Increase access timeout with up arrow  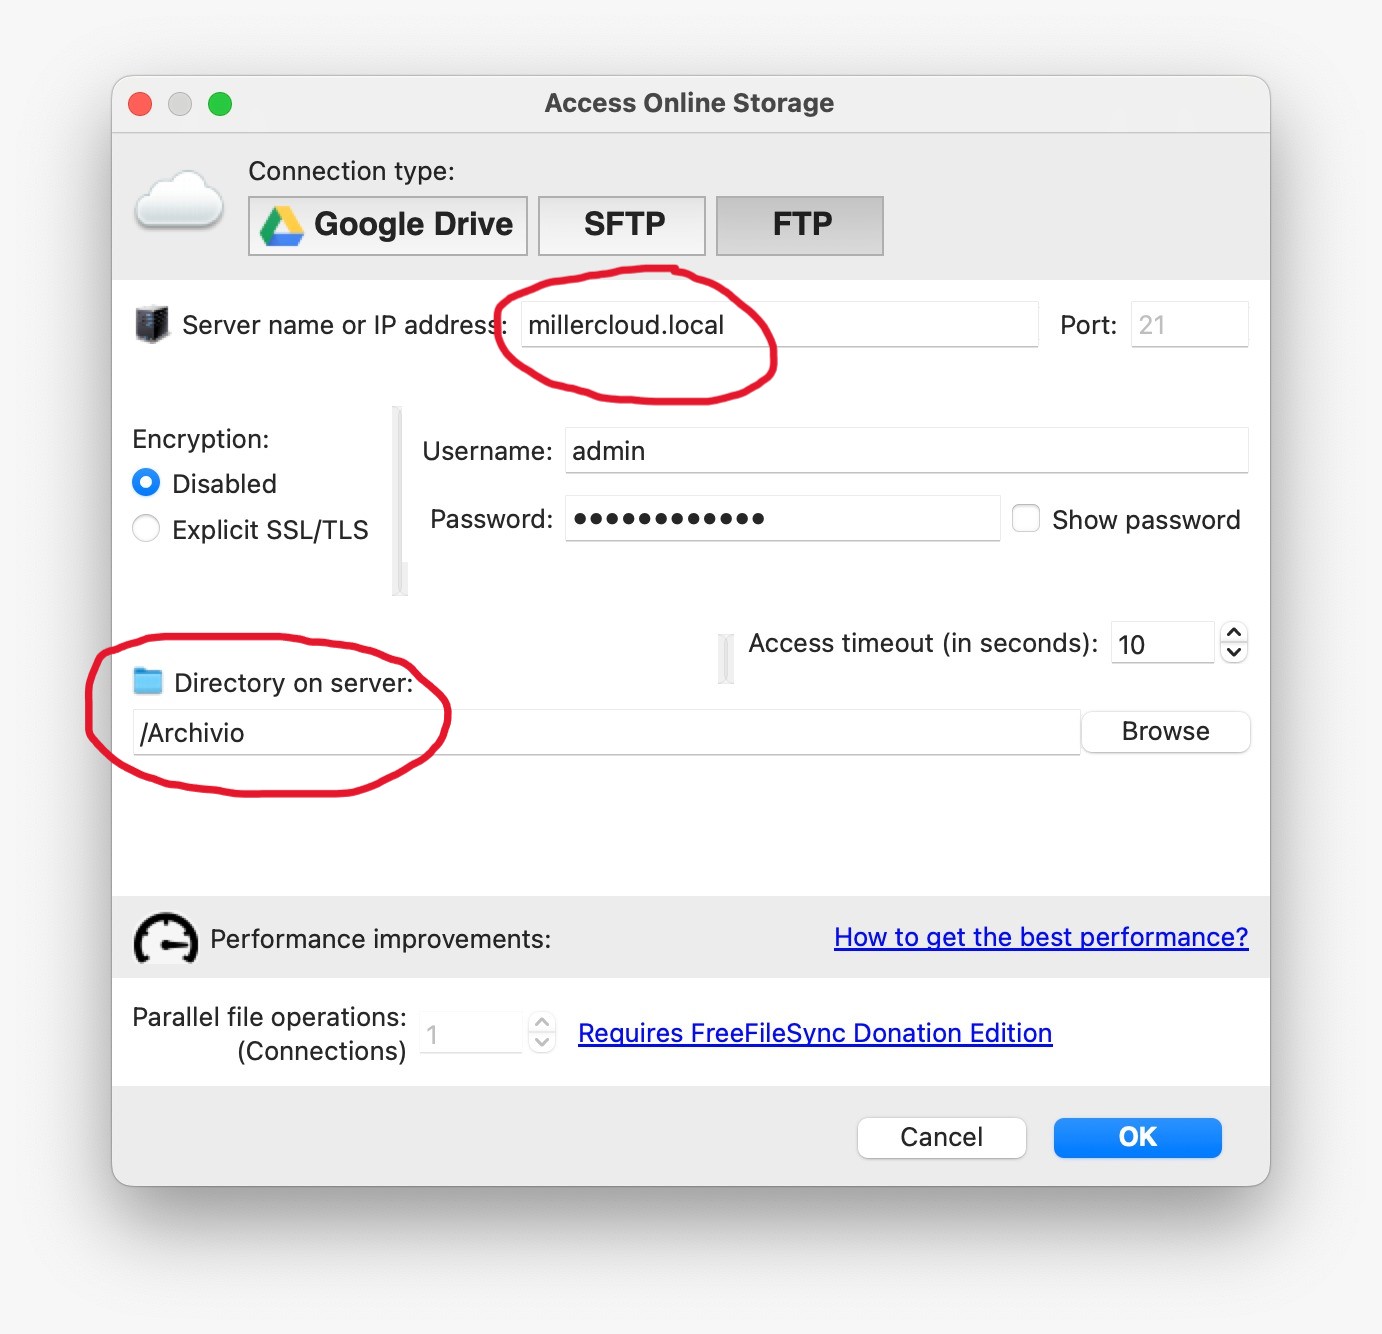point(1234,633)
